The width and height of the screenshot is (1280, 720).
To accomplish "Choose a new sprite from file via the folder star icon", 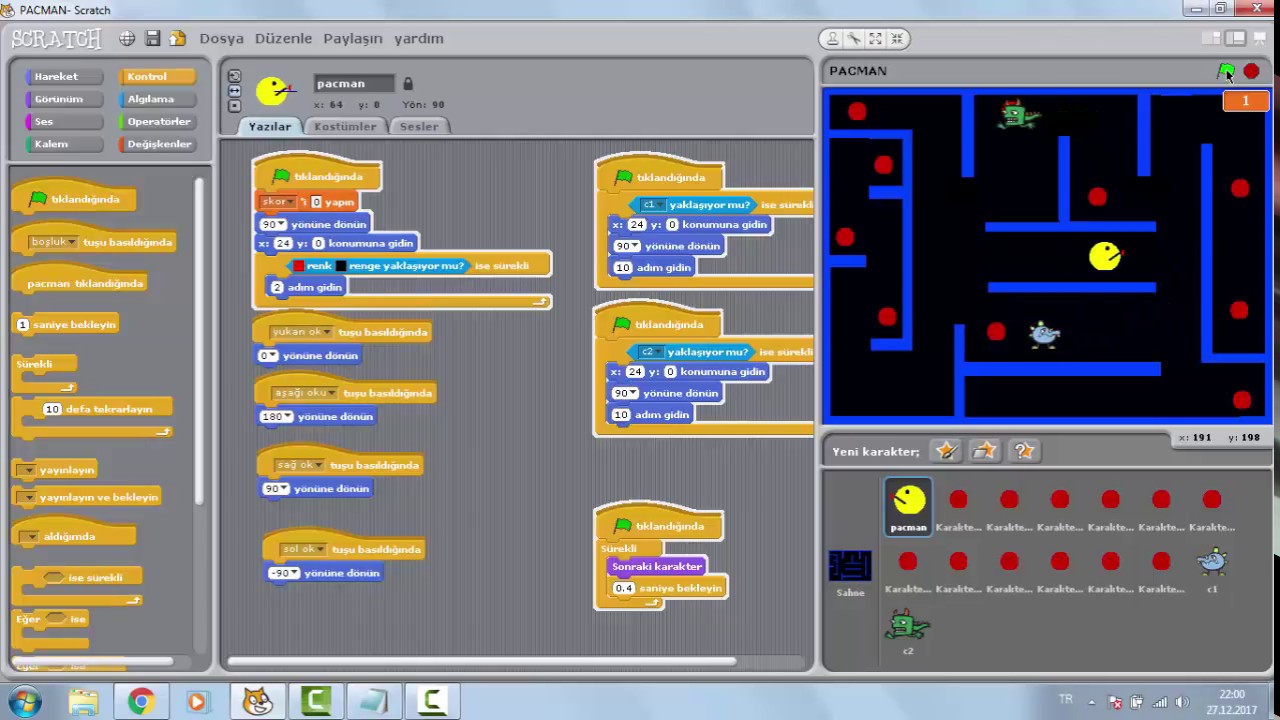I will click(984, 451).
